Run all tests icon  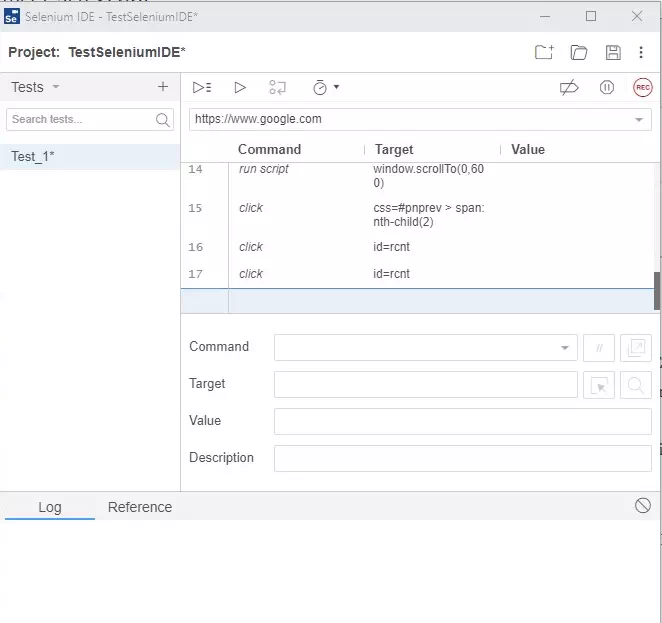(202, 87)
